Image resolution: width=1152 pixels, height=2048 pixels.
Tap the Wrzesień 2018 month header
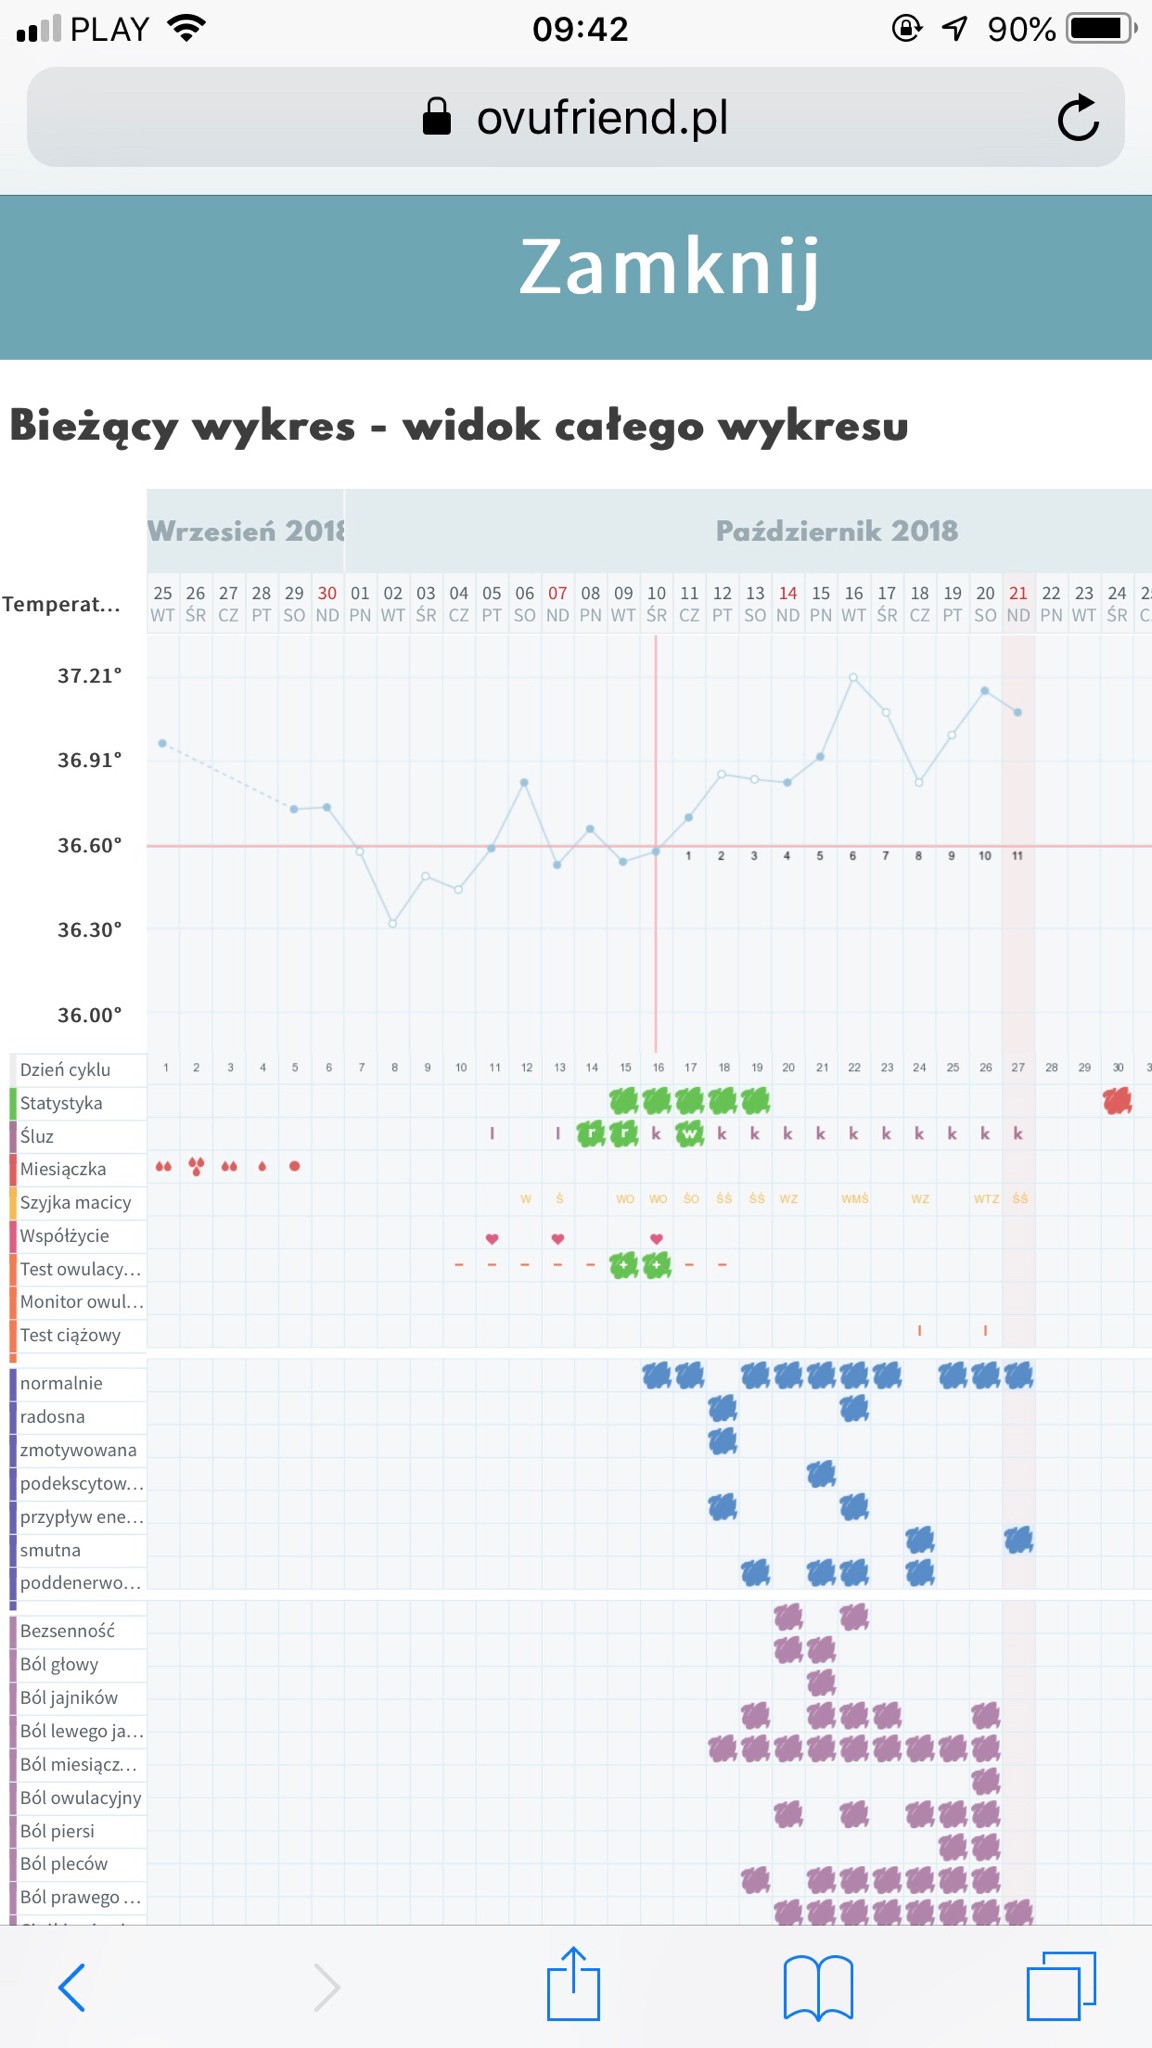point(246,531)
